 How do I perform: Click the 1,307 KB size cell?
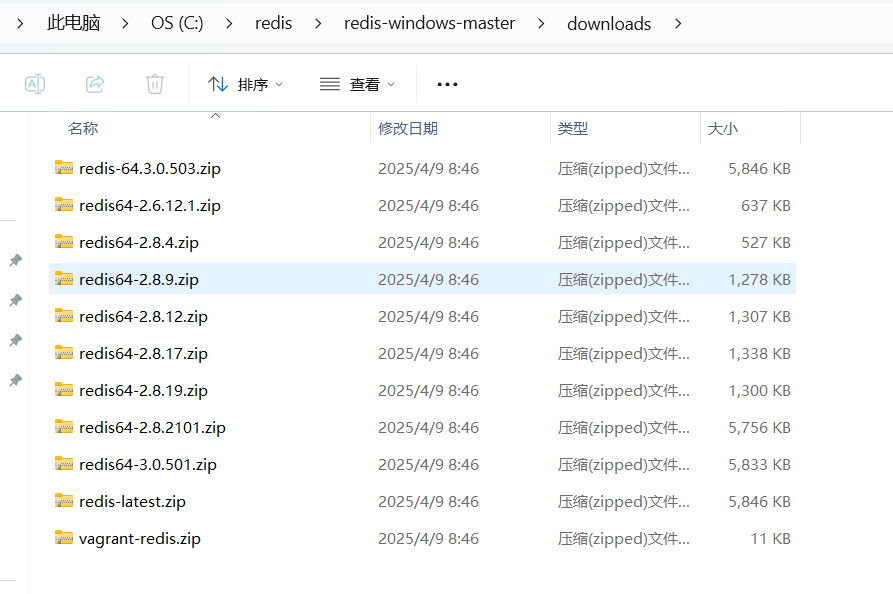tap(760, 317)
